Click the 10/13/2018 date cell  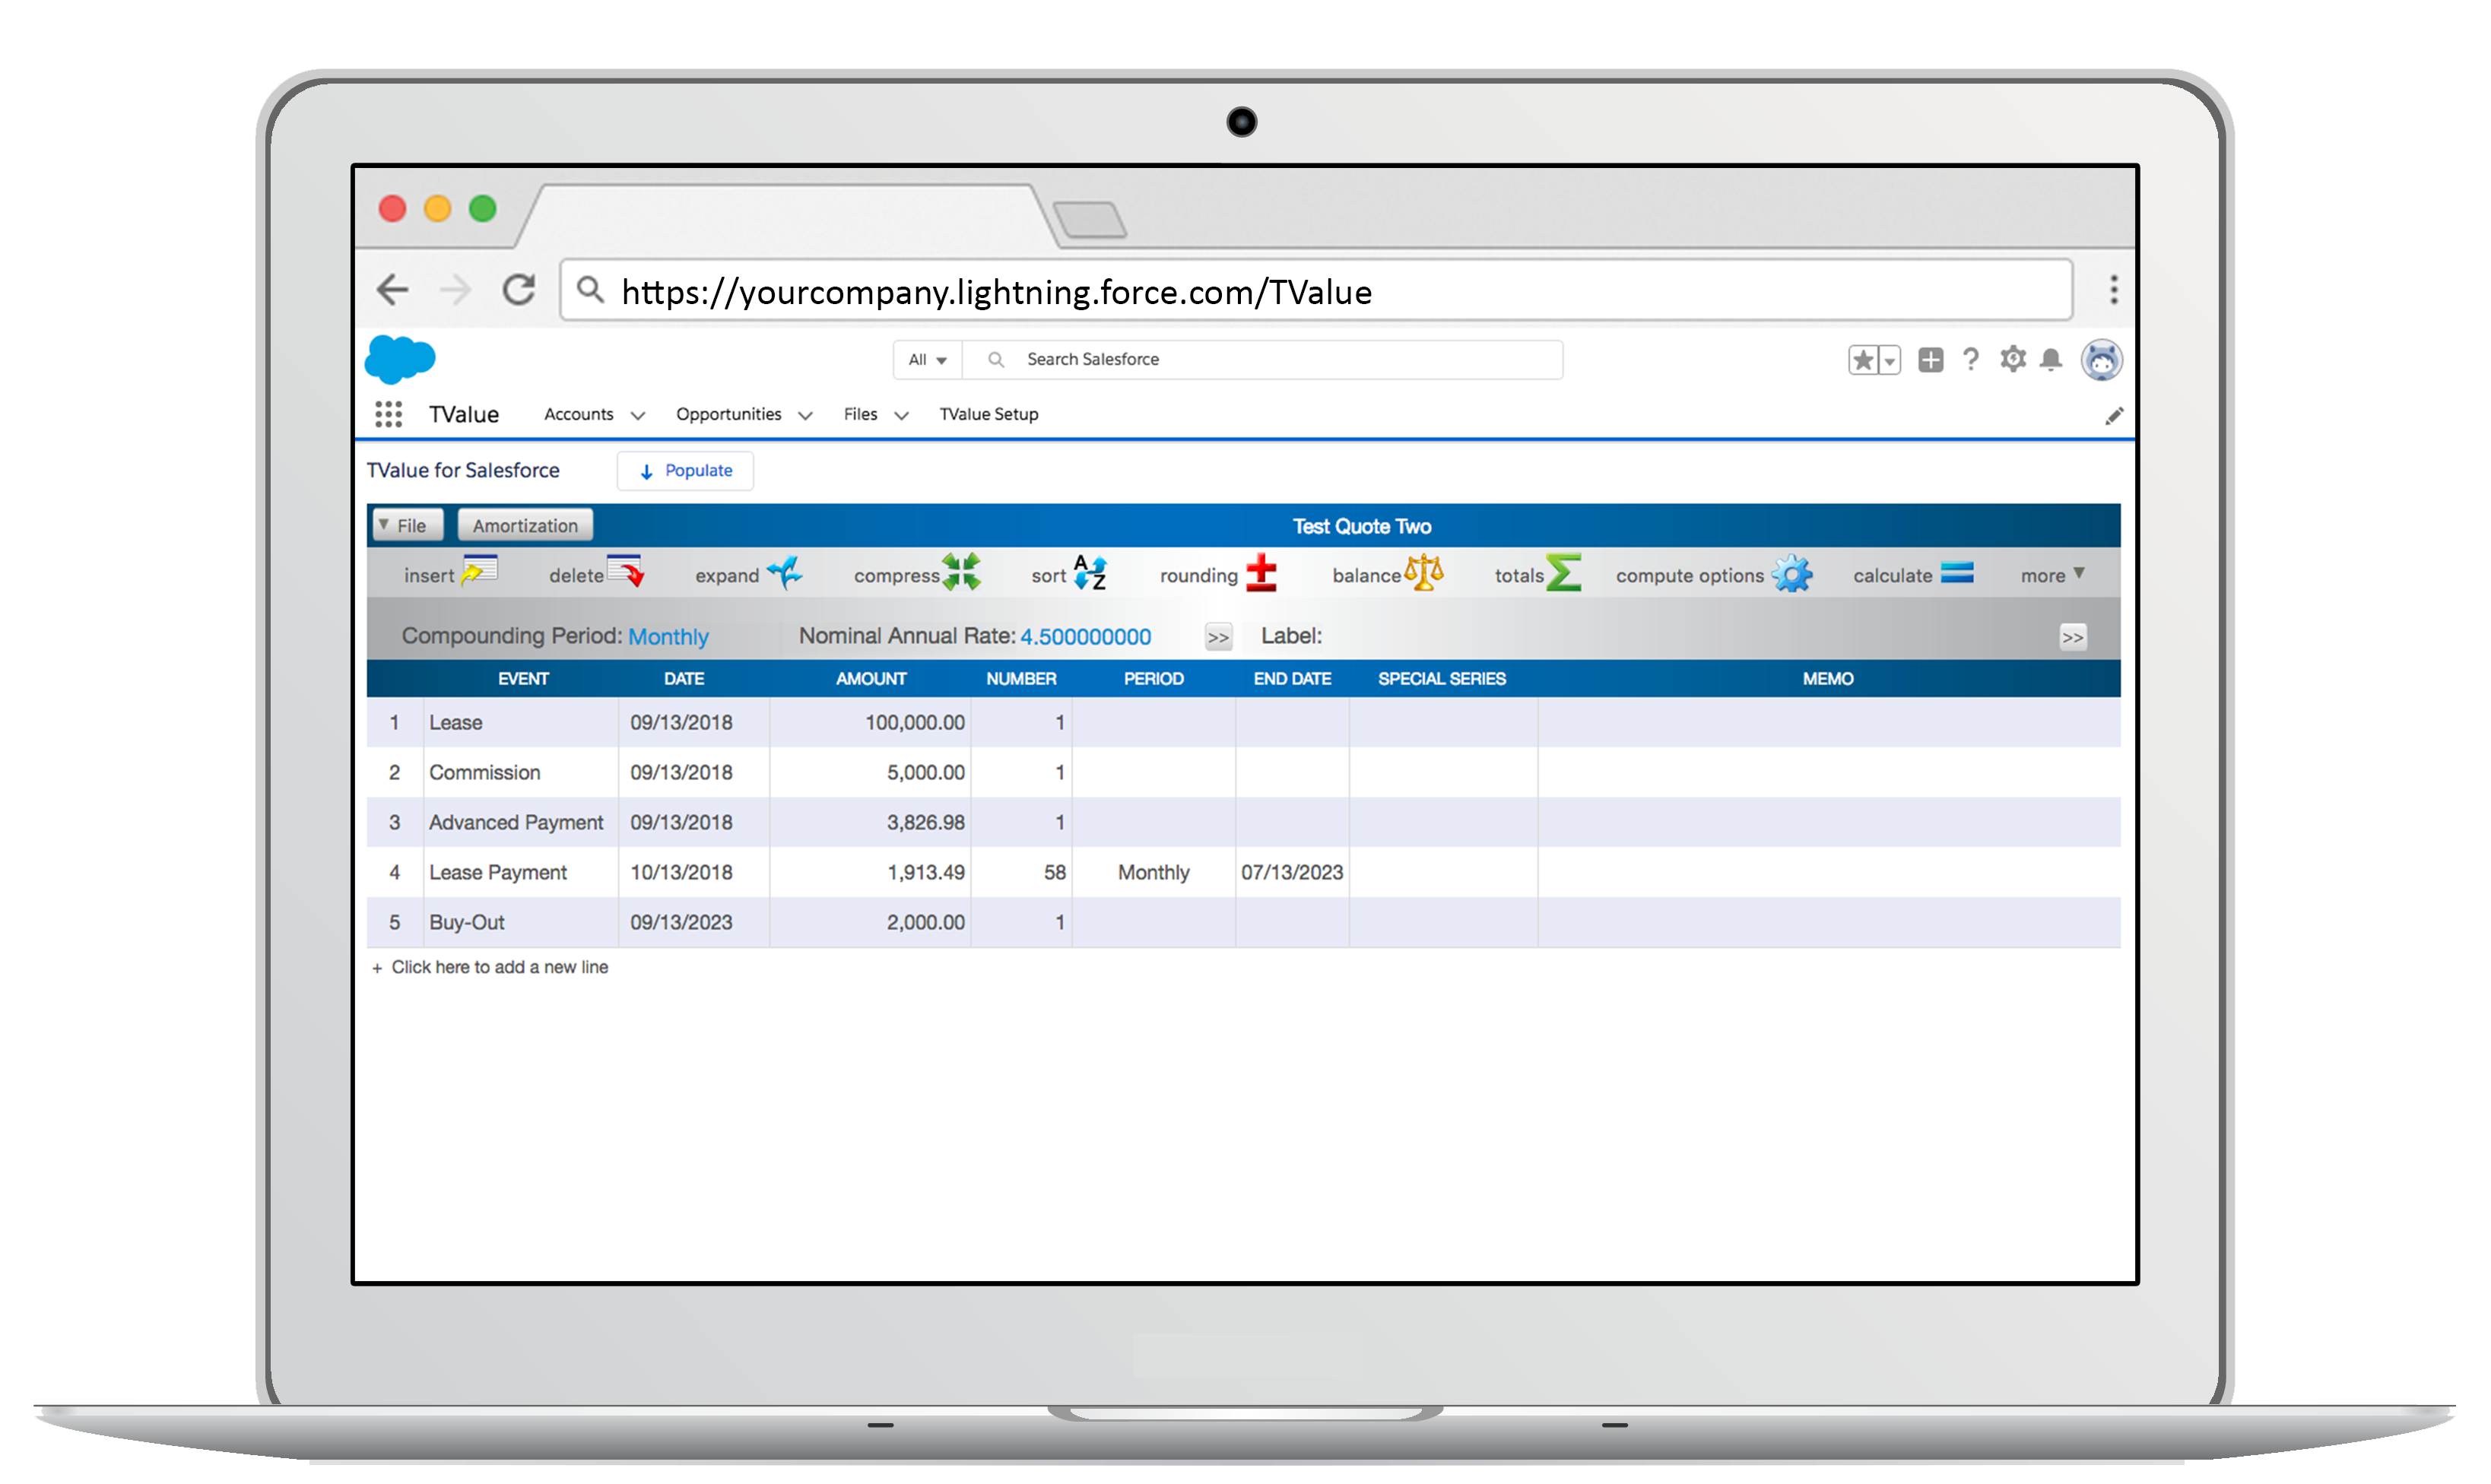point(694,872)
